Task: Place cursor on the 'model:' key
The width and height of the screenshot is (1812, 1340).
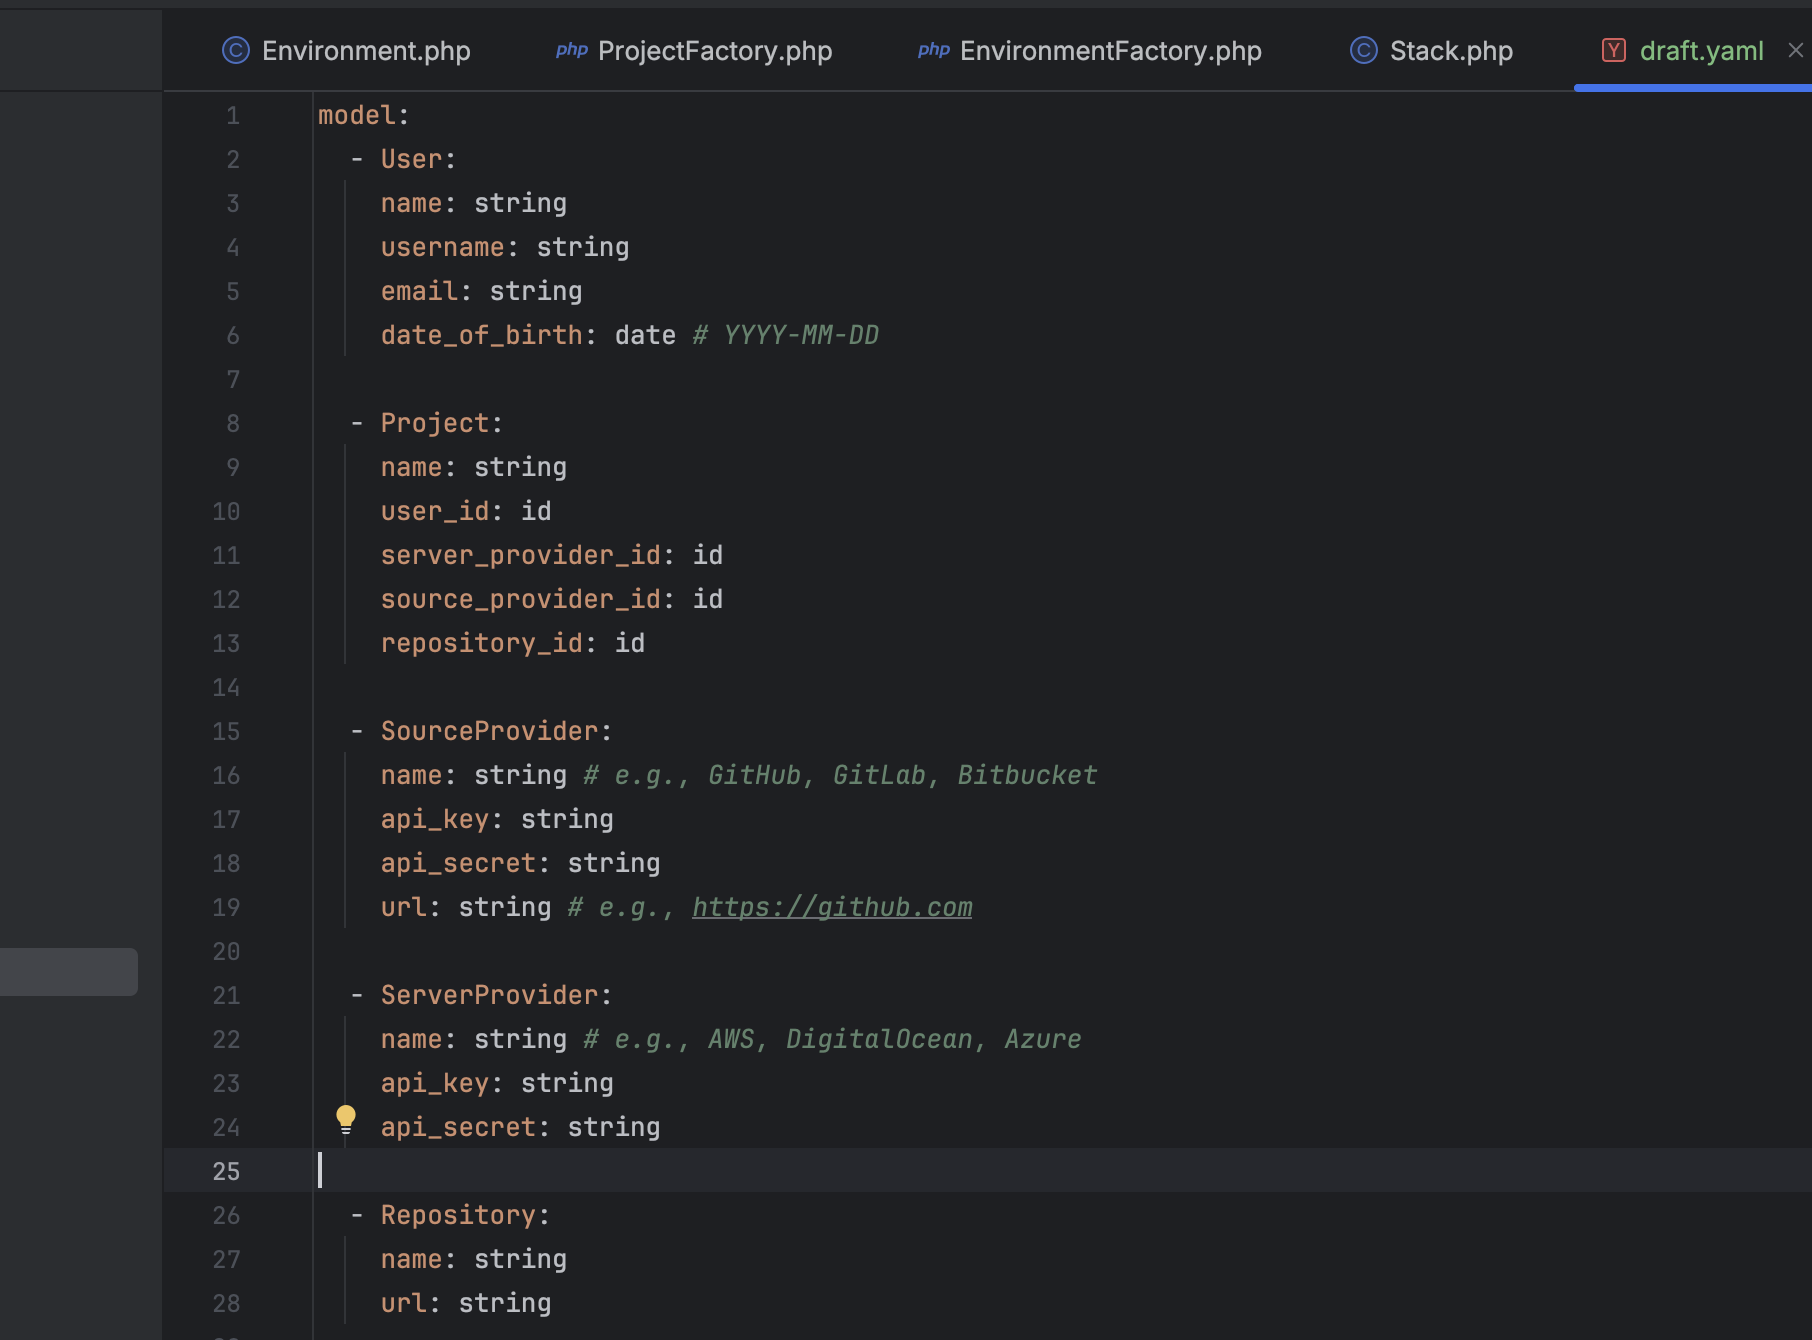Action: tap(364, 115)
